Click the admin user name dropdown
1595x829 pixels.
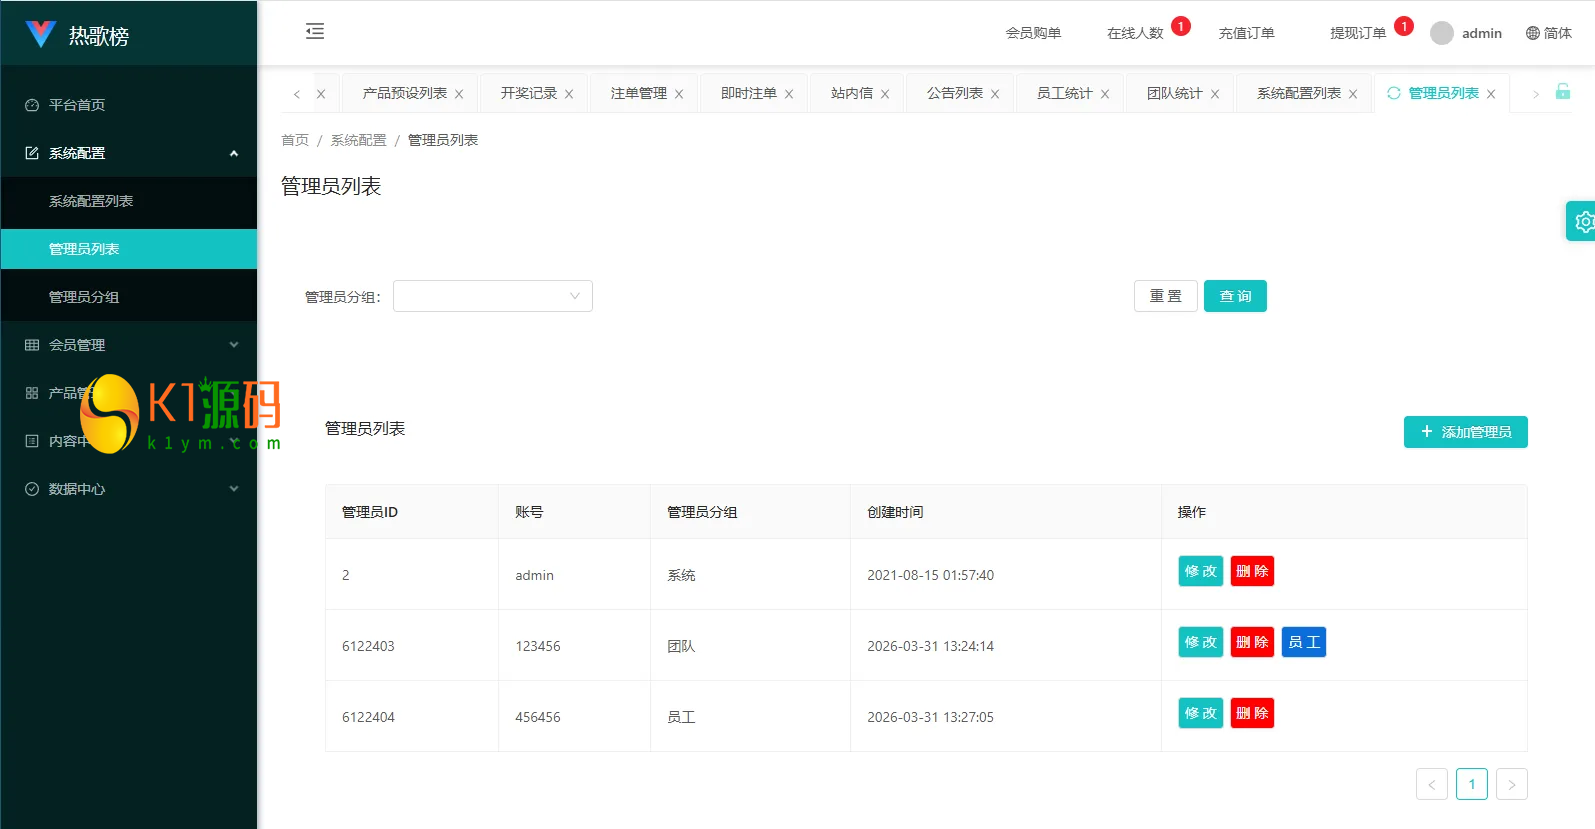coord(1482,33)
